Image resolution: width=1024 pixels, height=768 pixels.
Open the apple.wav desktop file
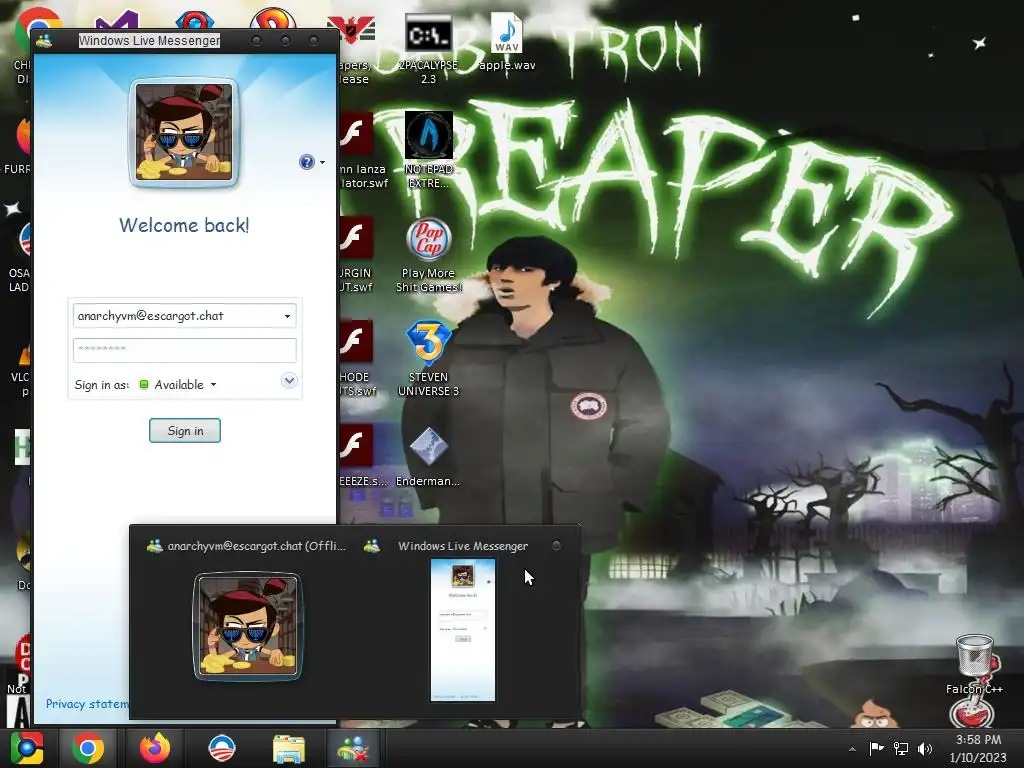[507, 43]
